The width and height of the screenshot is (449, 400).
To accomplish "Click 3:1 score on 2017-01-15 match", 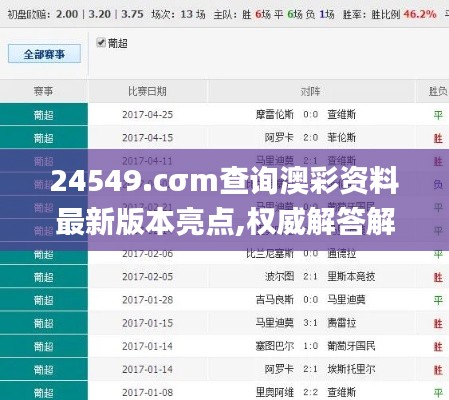I will tap(311, 323).
